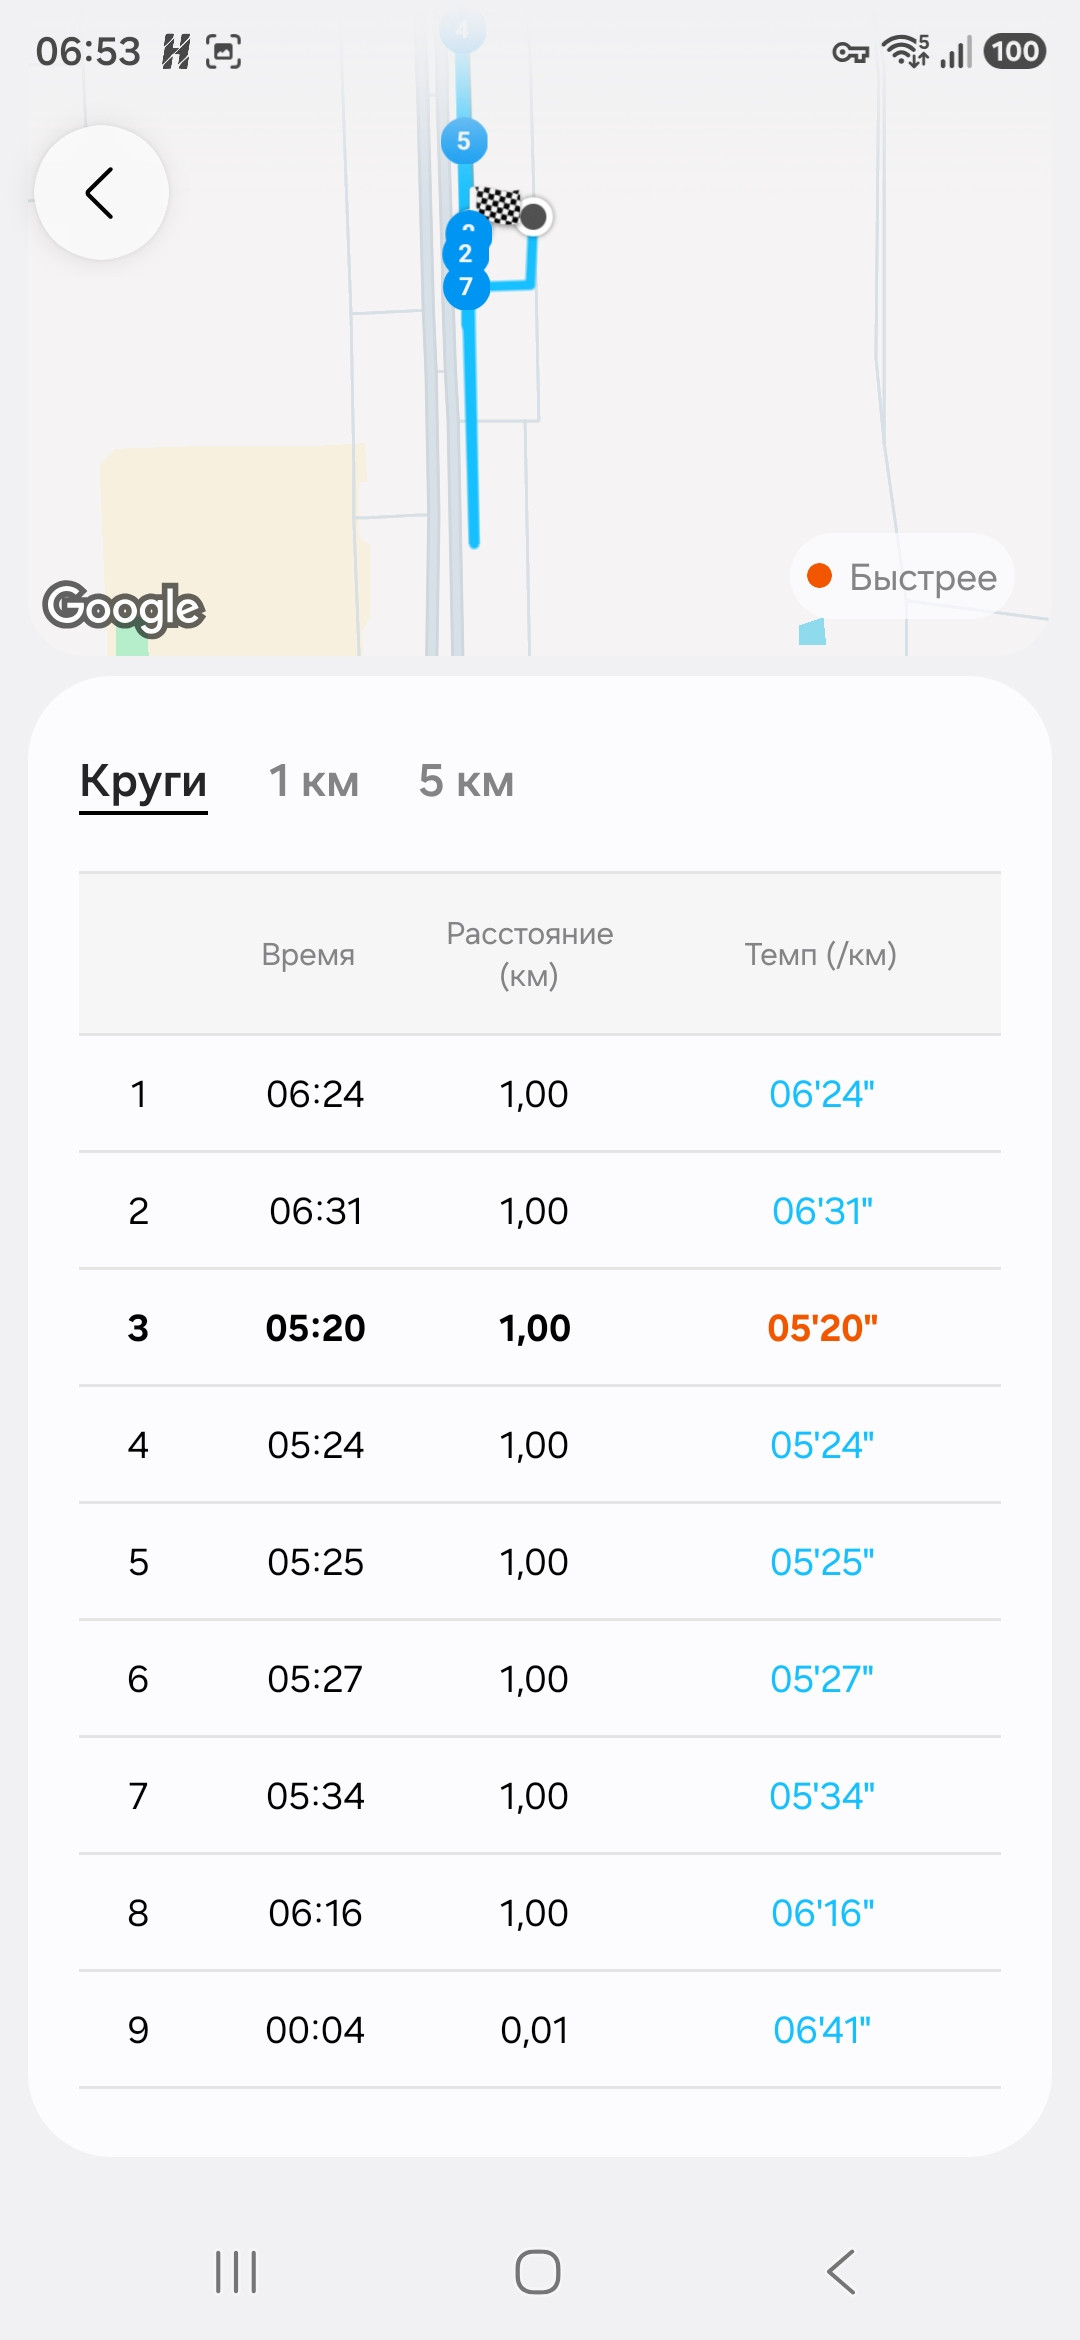Tap the Быстрее legend label

point(923,577)
